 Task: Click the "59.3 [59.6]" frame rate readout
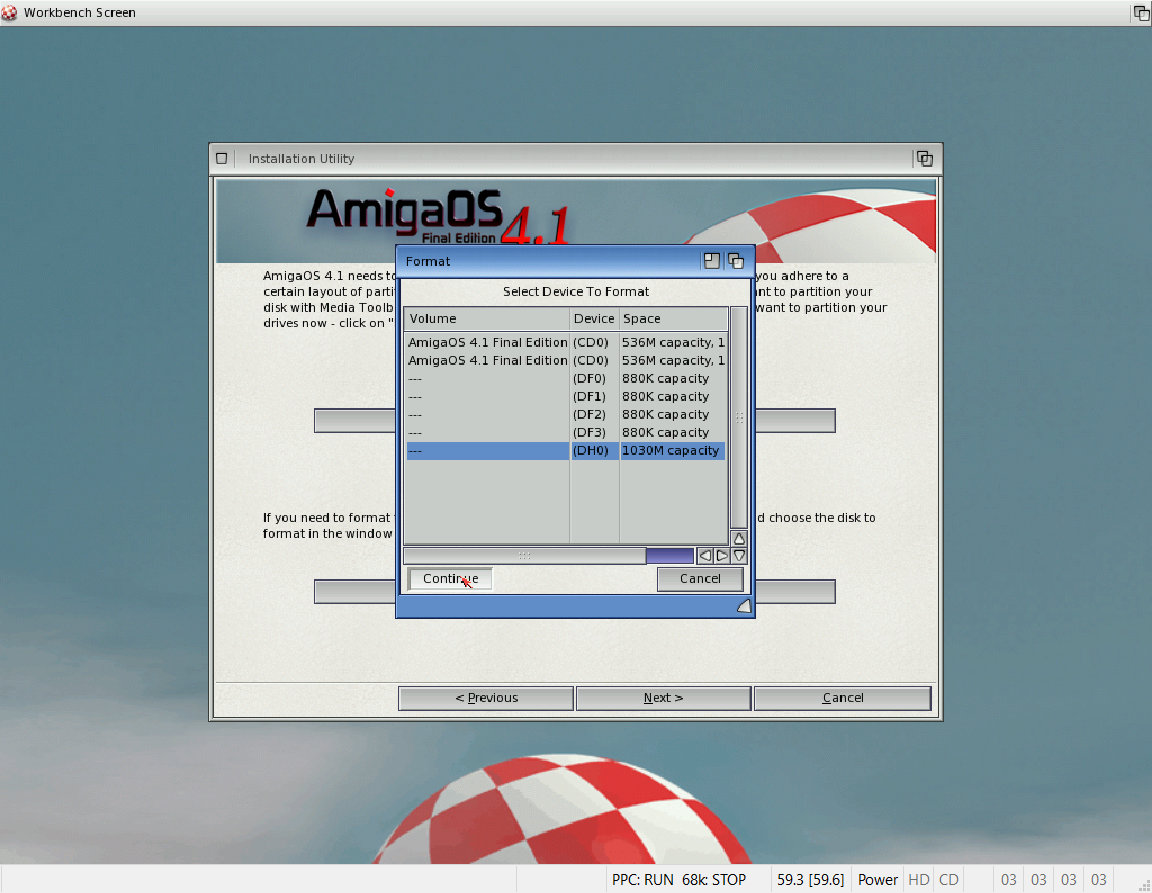click(810, 880)
